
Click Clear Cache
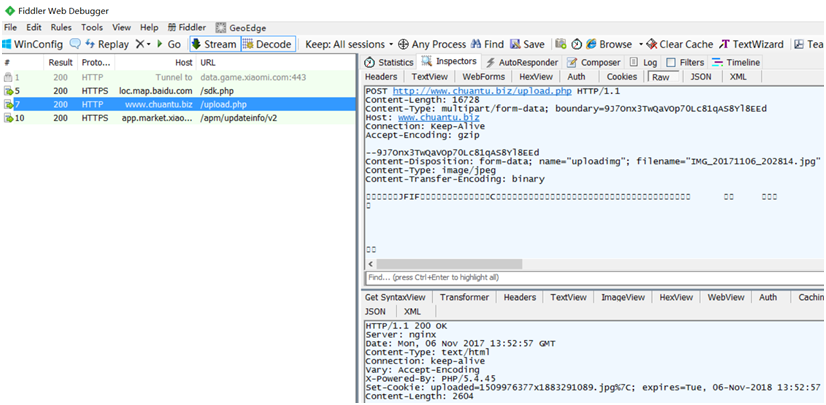click(680, 44)
